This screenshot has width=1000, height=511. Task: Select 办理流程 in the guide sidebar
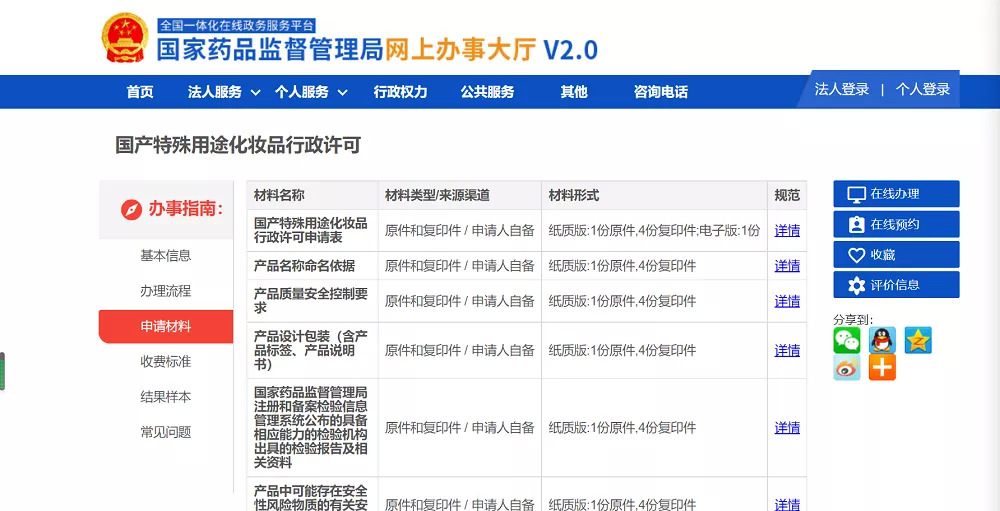166,292
